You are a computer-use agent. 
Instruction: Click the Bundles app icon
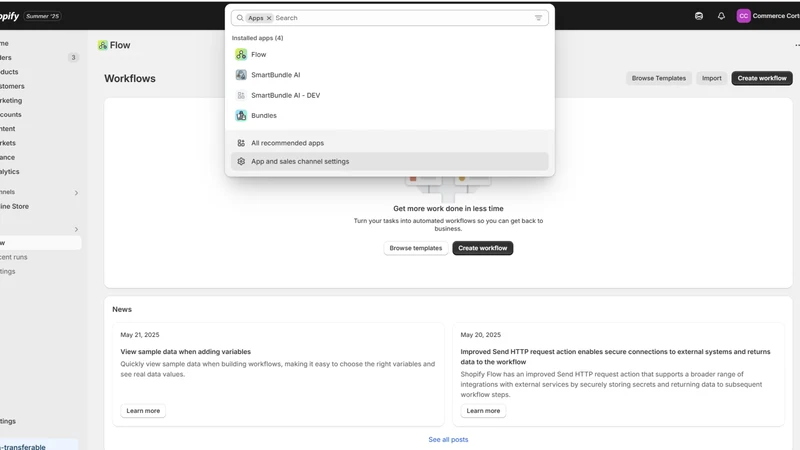pyautogui.click(x=241, y=115)
